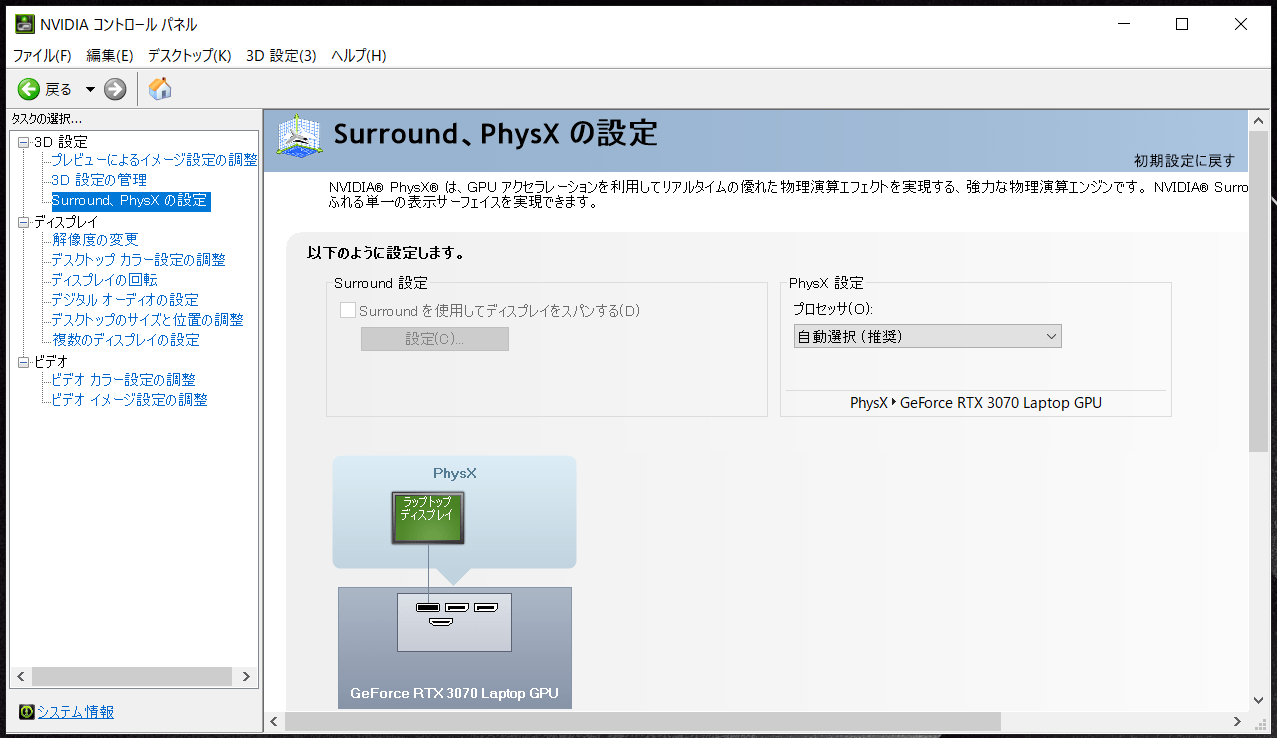Screen dimensions: 1277x738
Task: Open 編集(E) menu
Action: click(110, 56)
